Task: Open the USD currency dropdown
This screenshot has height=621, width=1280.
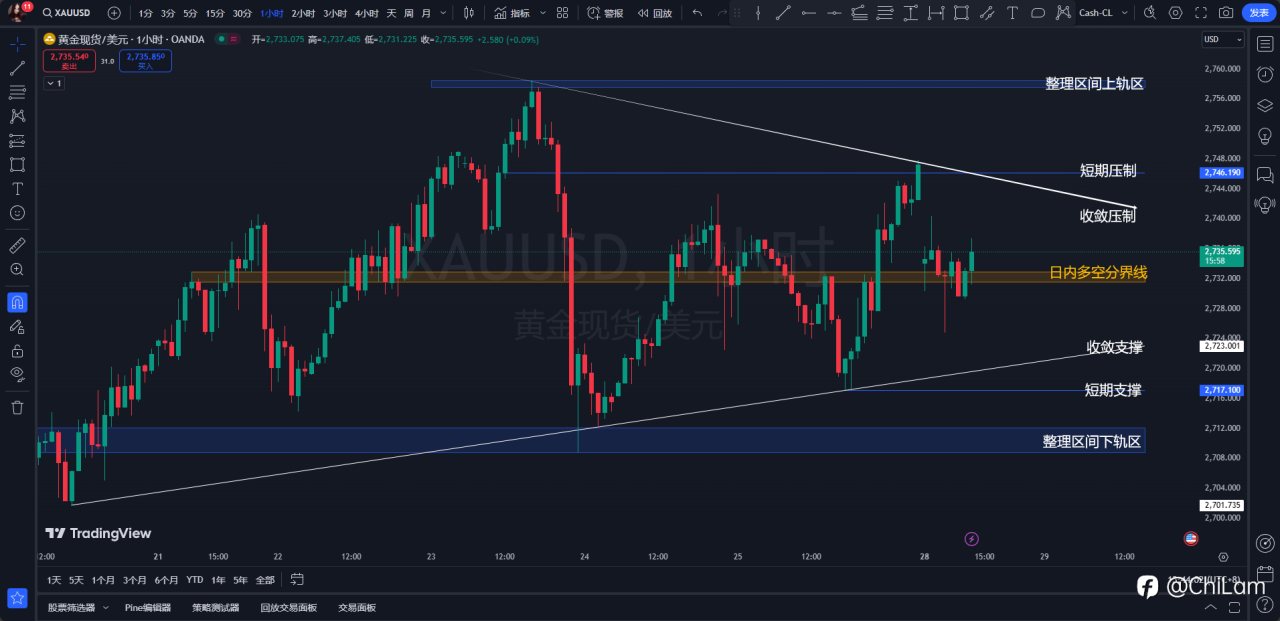Action: (x=1223, y=39)
